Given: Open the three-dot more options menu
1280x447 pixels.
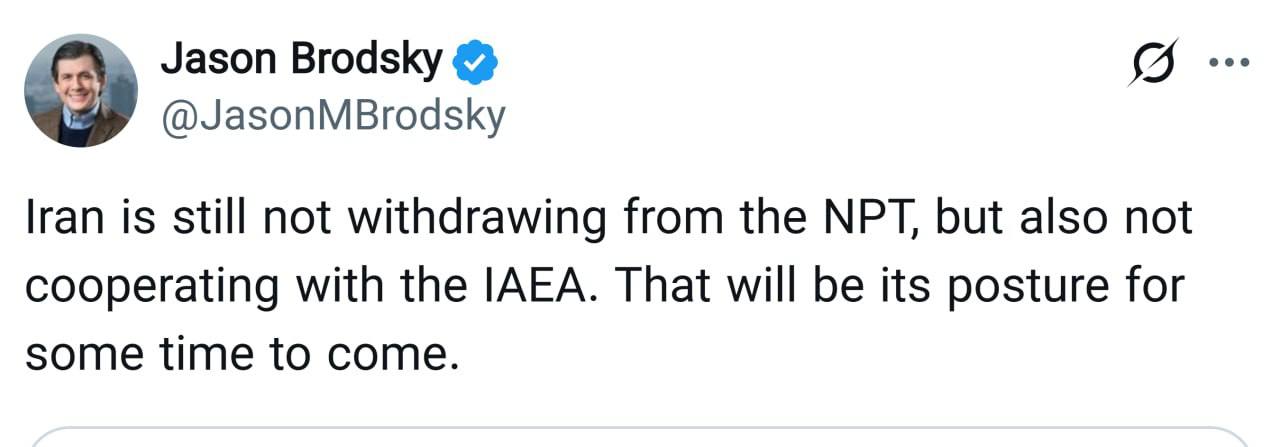Looking at the screenshot, I should [x=1228, y=63].
